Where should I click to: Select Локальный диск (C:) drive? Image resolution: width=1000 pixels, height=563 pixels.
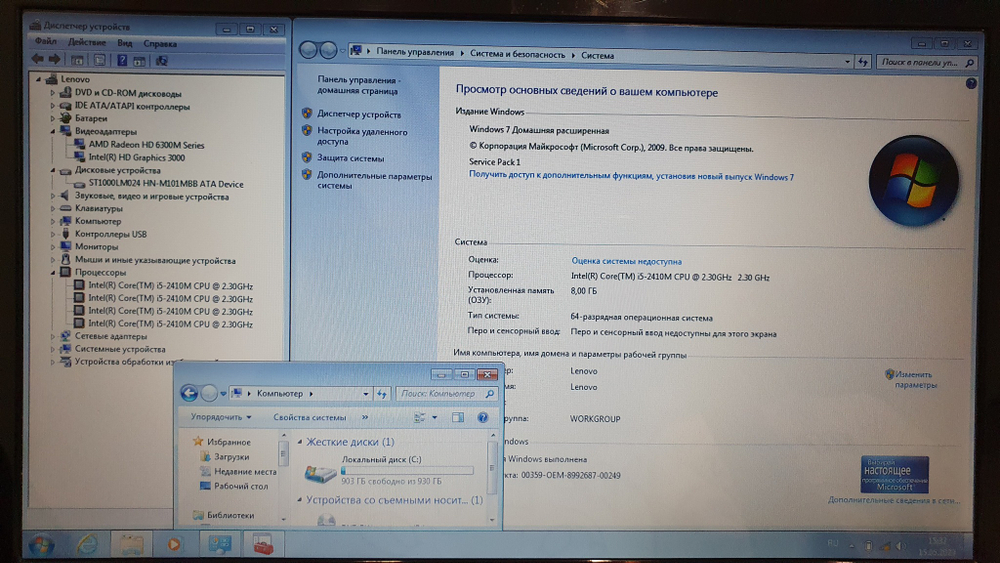(389, 471)
